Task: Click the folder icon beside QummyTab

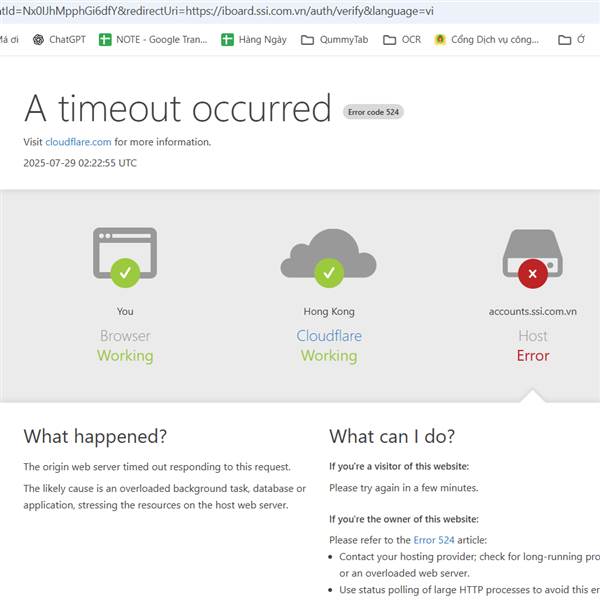Action: coord(307,40)
